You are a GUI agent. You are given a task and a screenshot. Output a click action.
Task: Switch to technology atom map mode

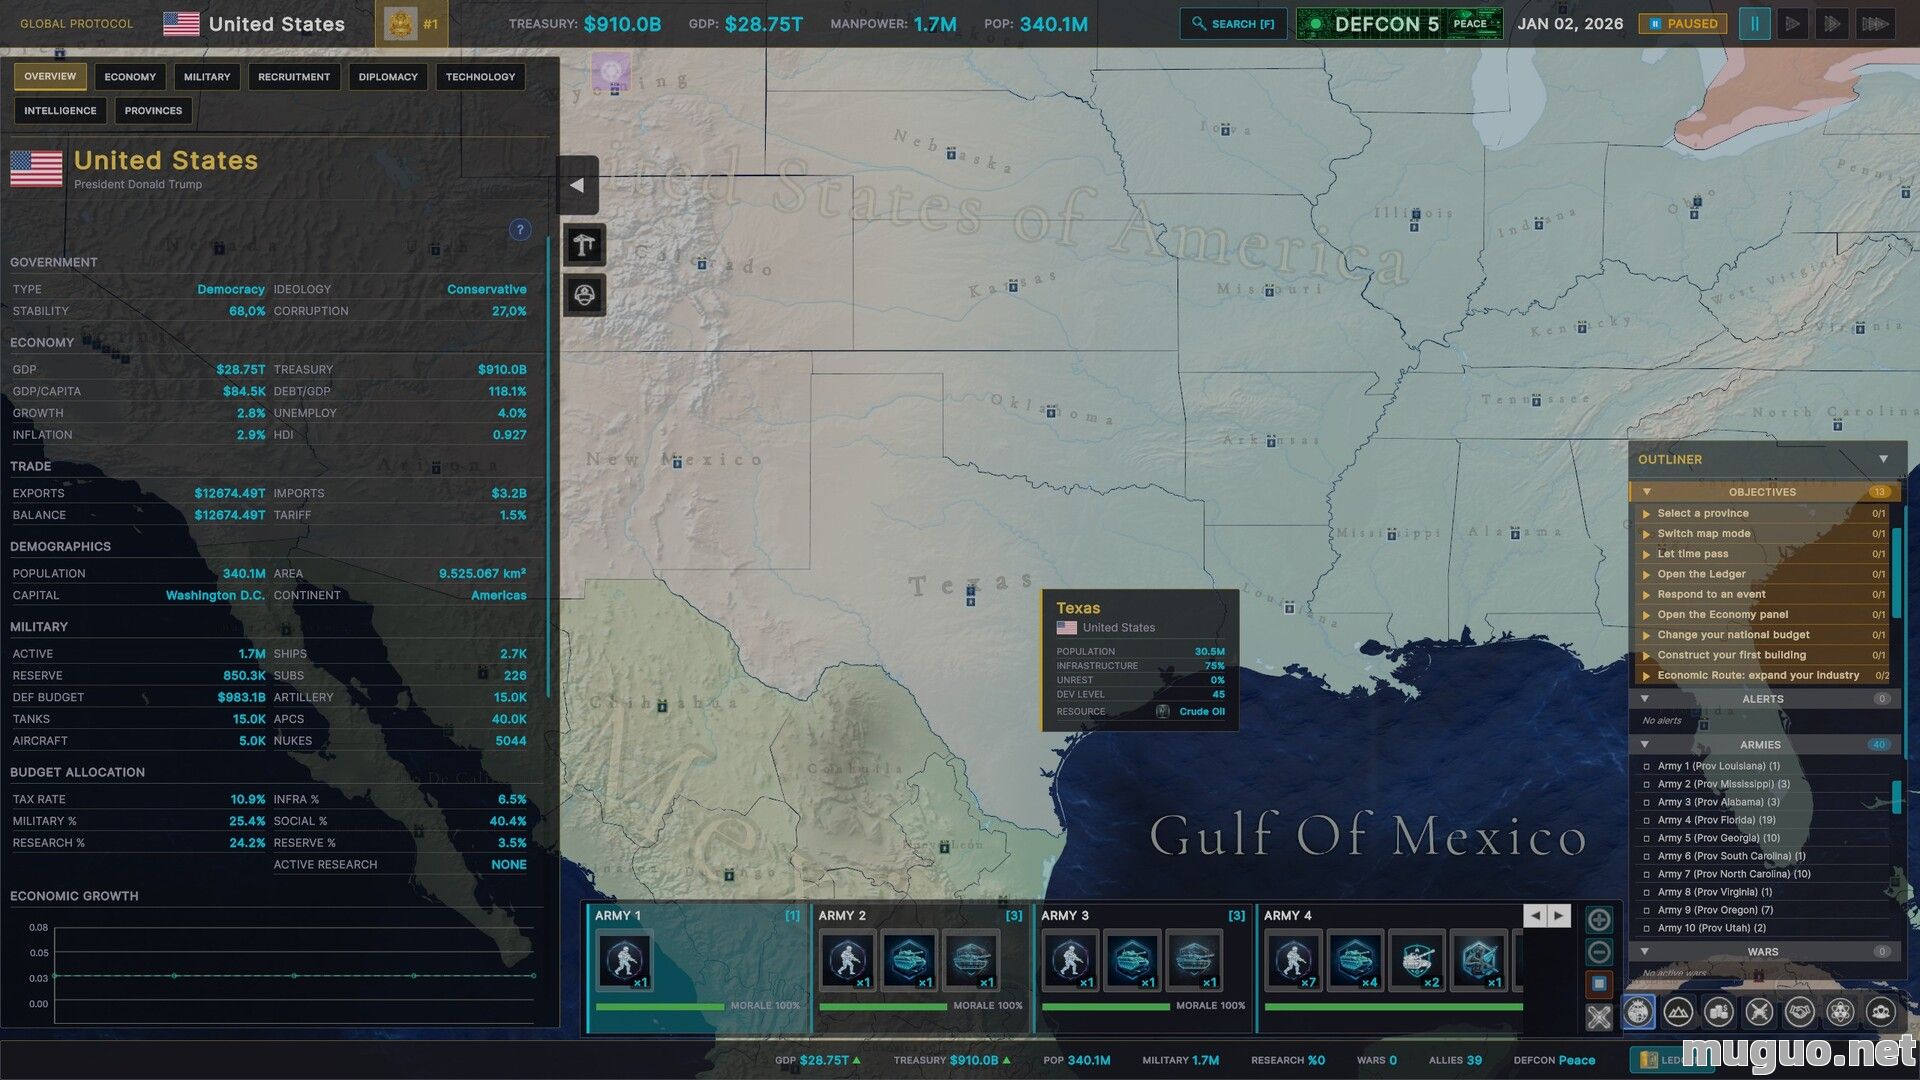(x=1840, y=1012)
